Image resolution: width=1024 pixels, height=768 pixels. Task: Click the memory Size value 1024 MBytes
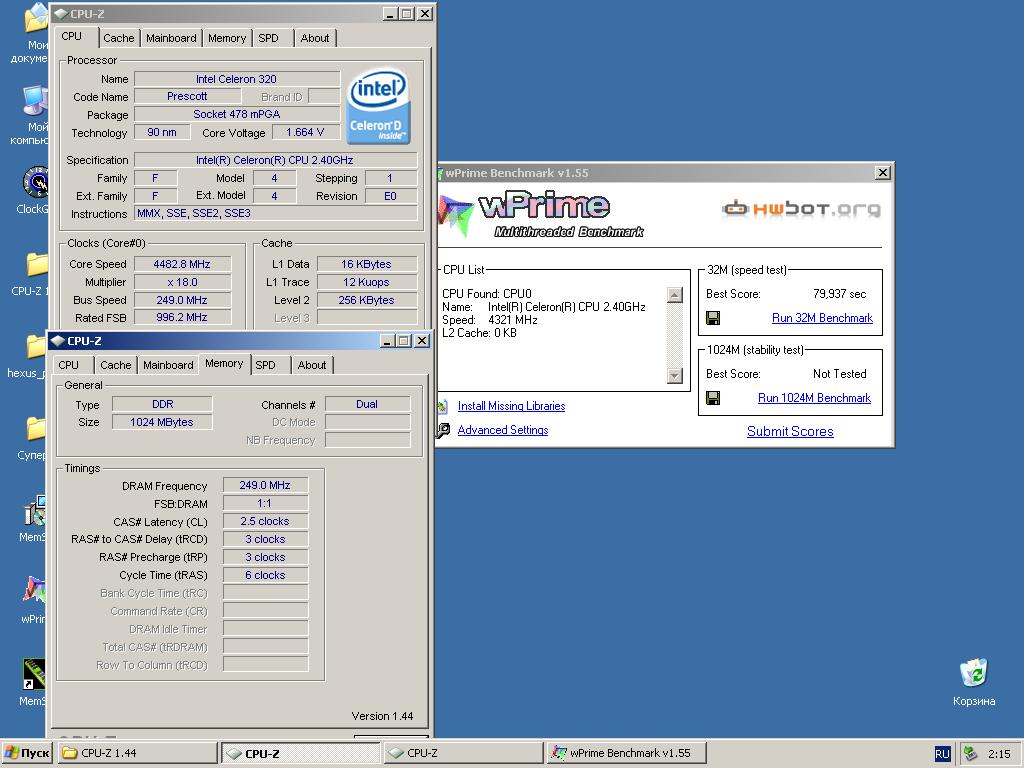[162, 422]
